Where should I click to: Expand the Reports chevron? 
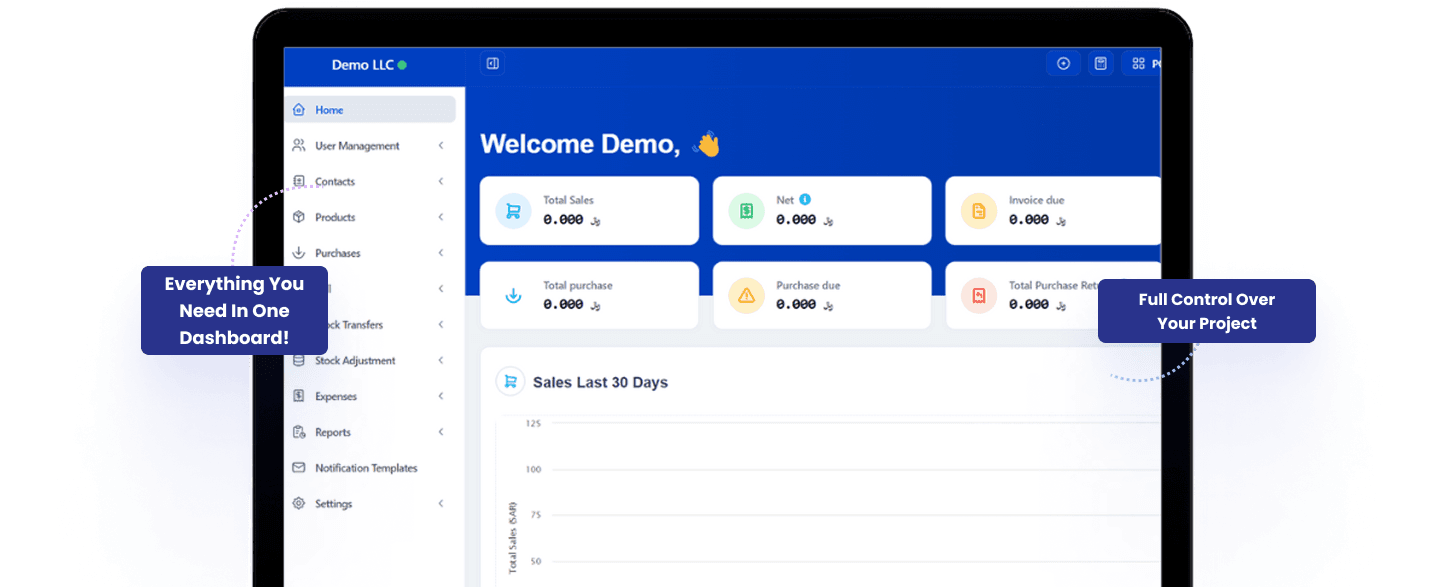pyautogui.click(x=441, y=432)
